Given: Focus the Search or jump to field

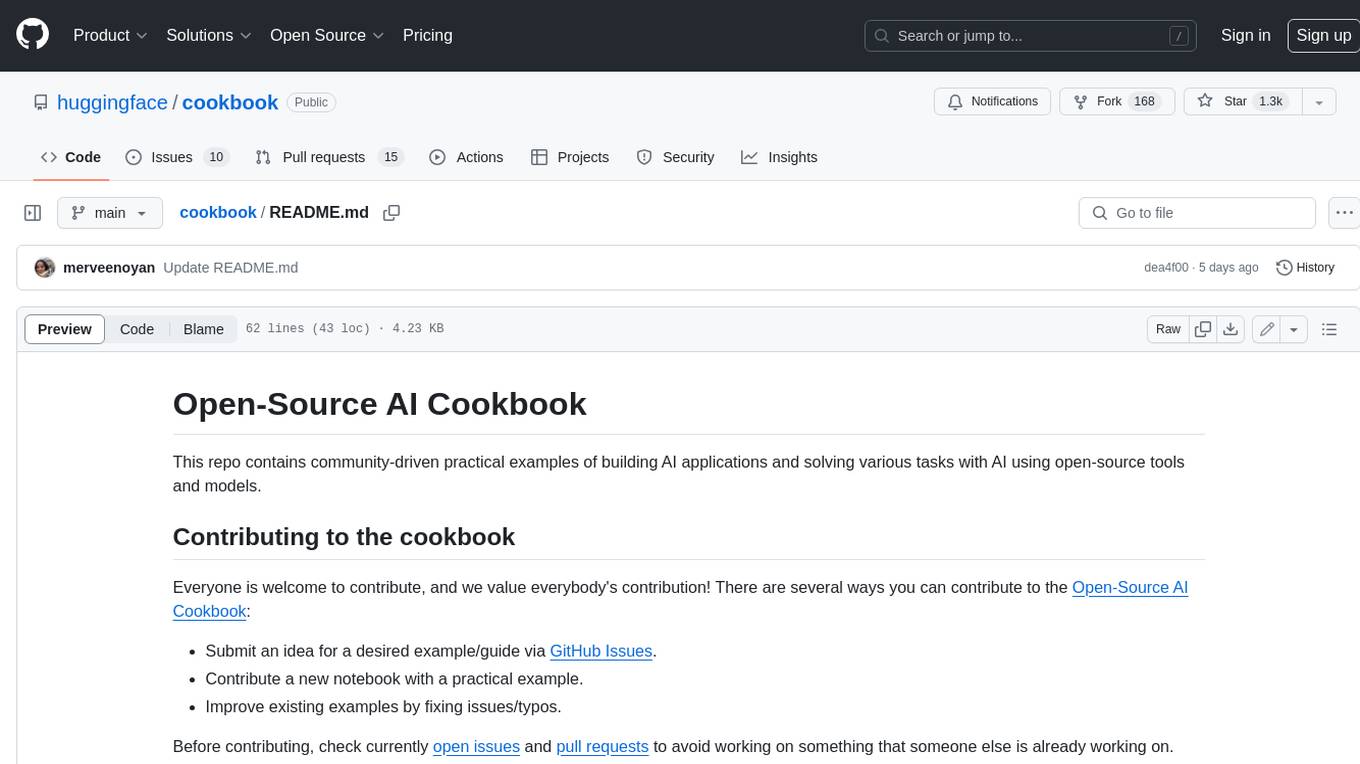Looking at the screenshot, I should pyautogui.click(x=1030, y=35).
